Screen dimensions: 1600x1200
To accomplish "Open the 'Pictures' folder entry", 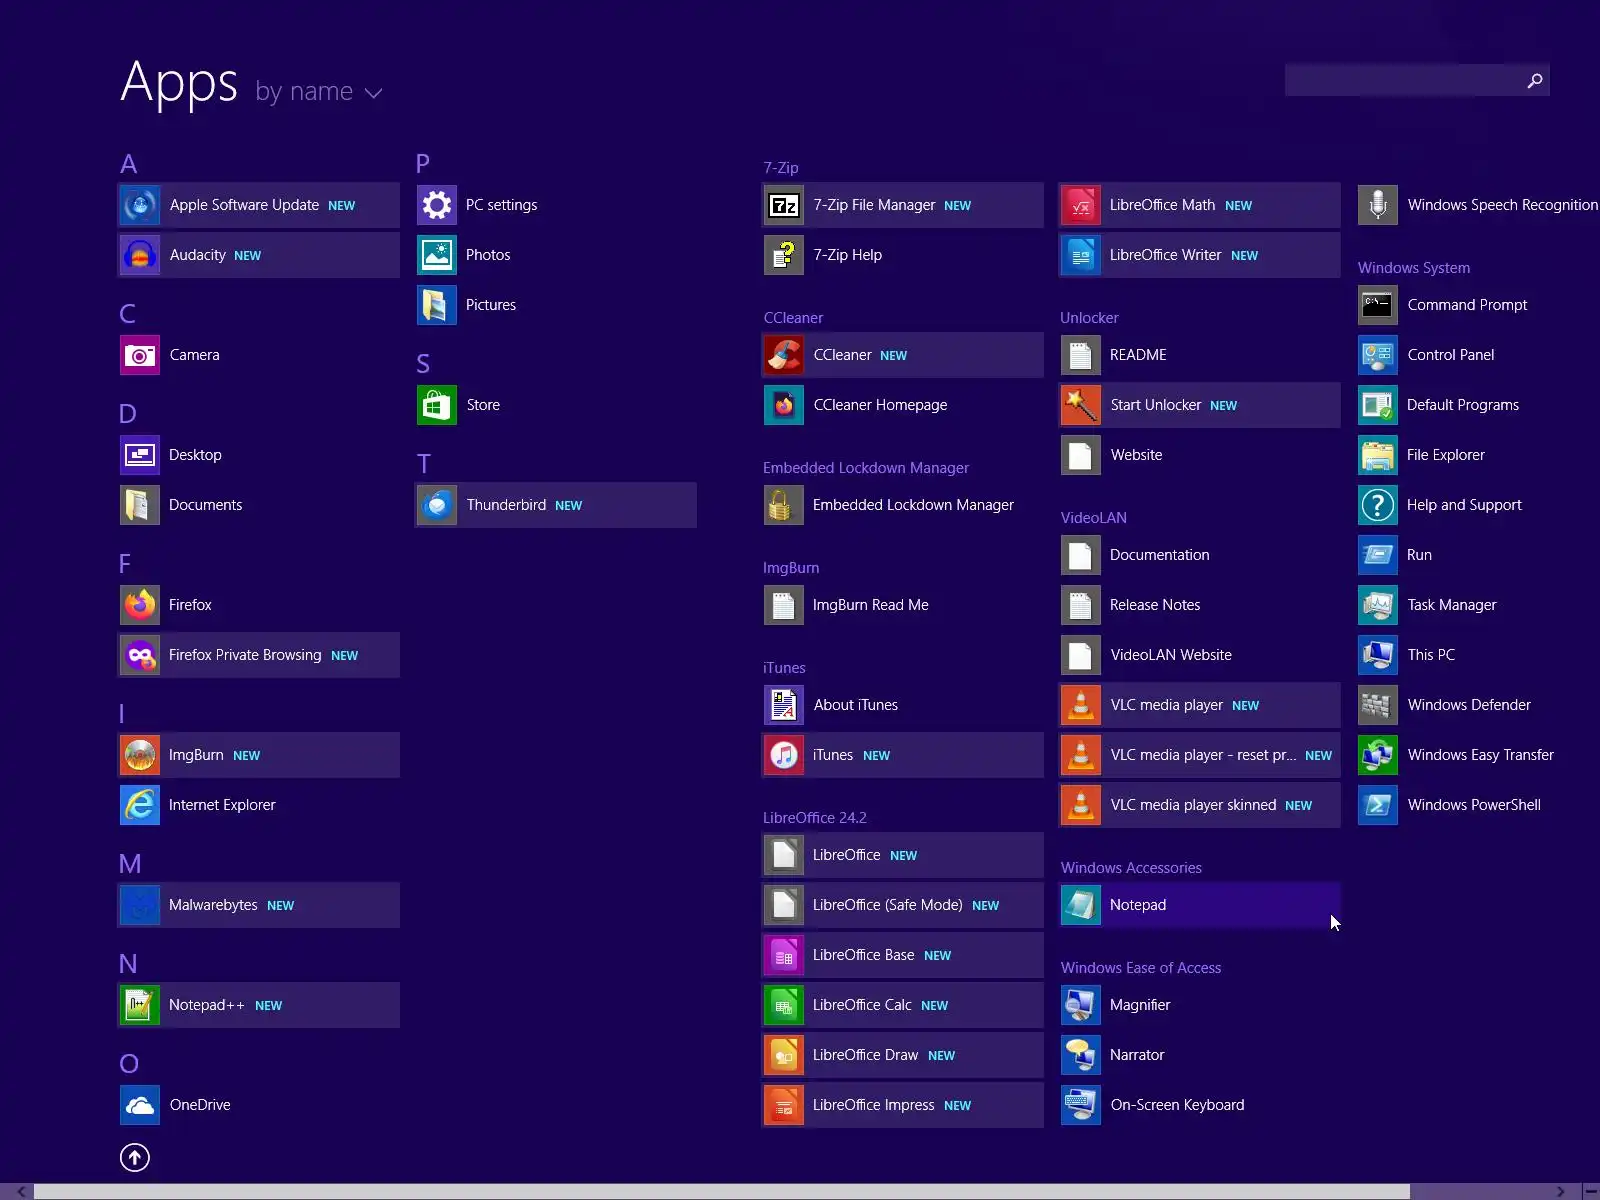I will click(x=556, y=305).
